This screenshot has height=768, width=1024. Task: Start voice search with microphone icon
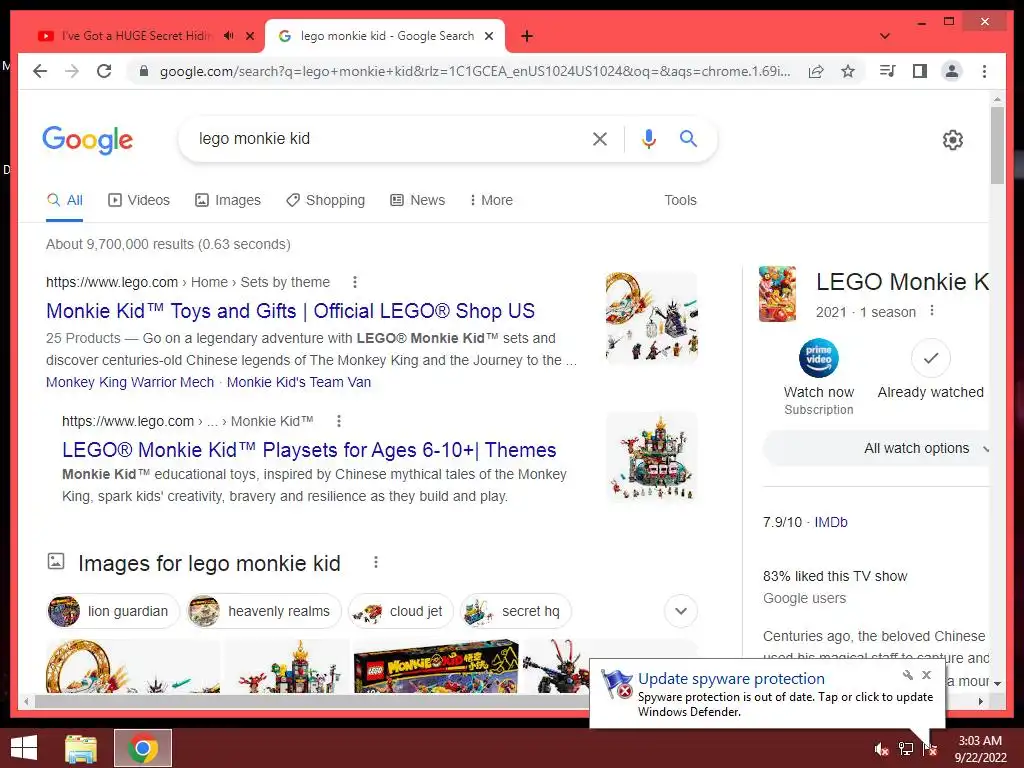[648, 138]
